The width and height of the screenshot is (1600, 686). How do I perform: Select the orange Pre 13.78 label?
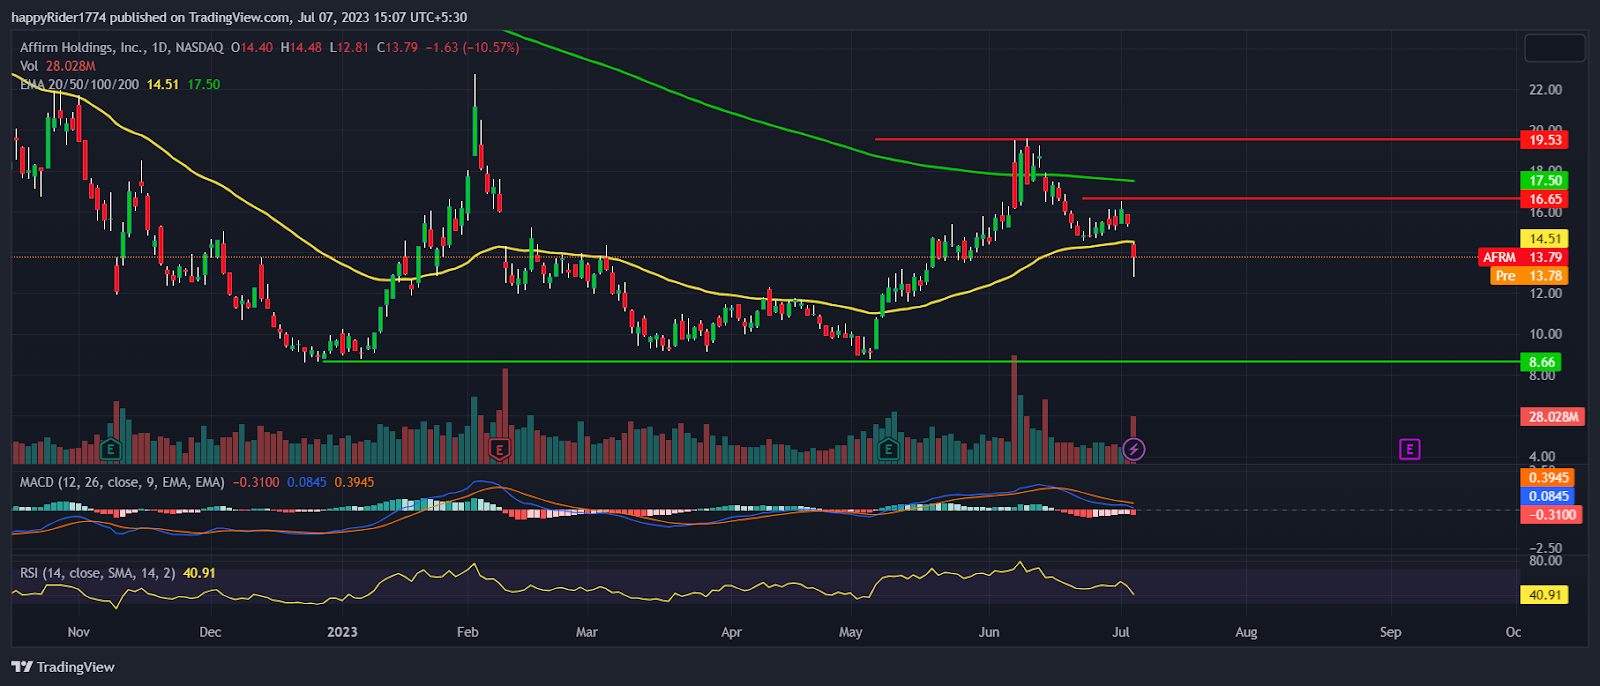[x=1528, y=276]
